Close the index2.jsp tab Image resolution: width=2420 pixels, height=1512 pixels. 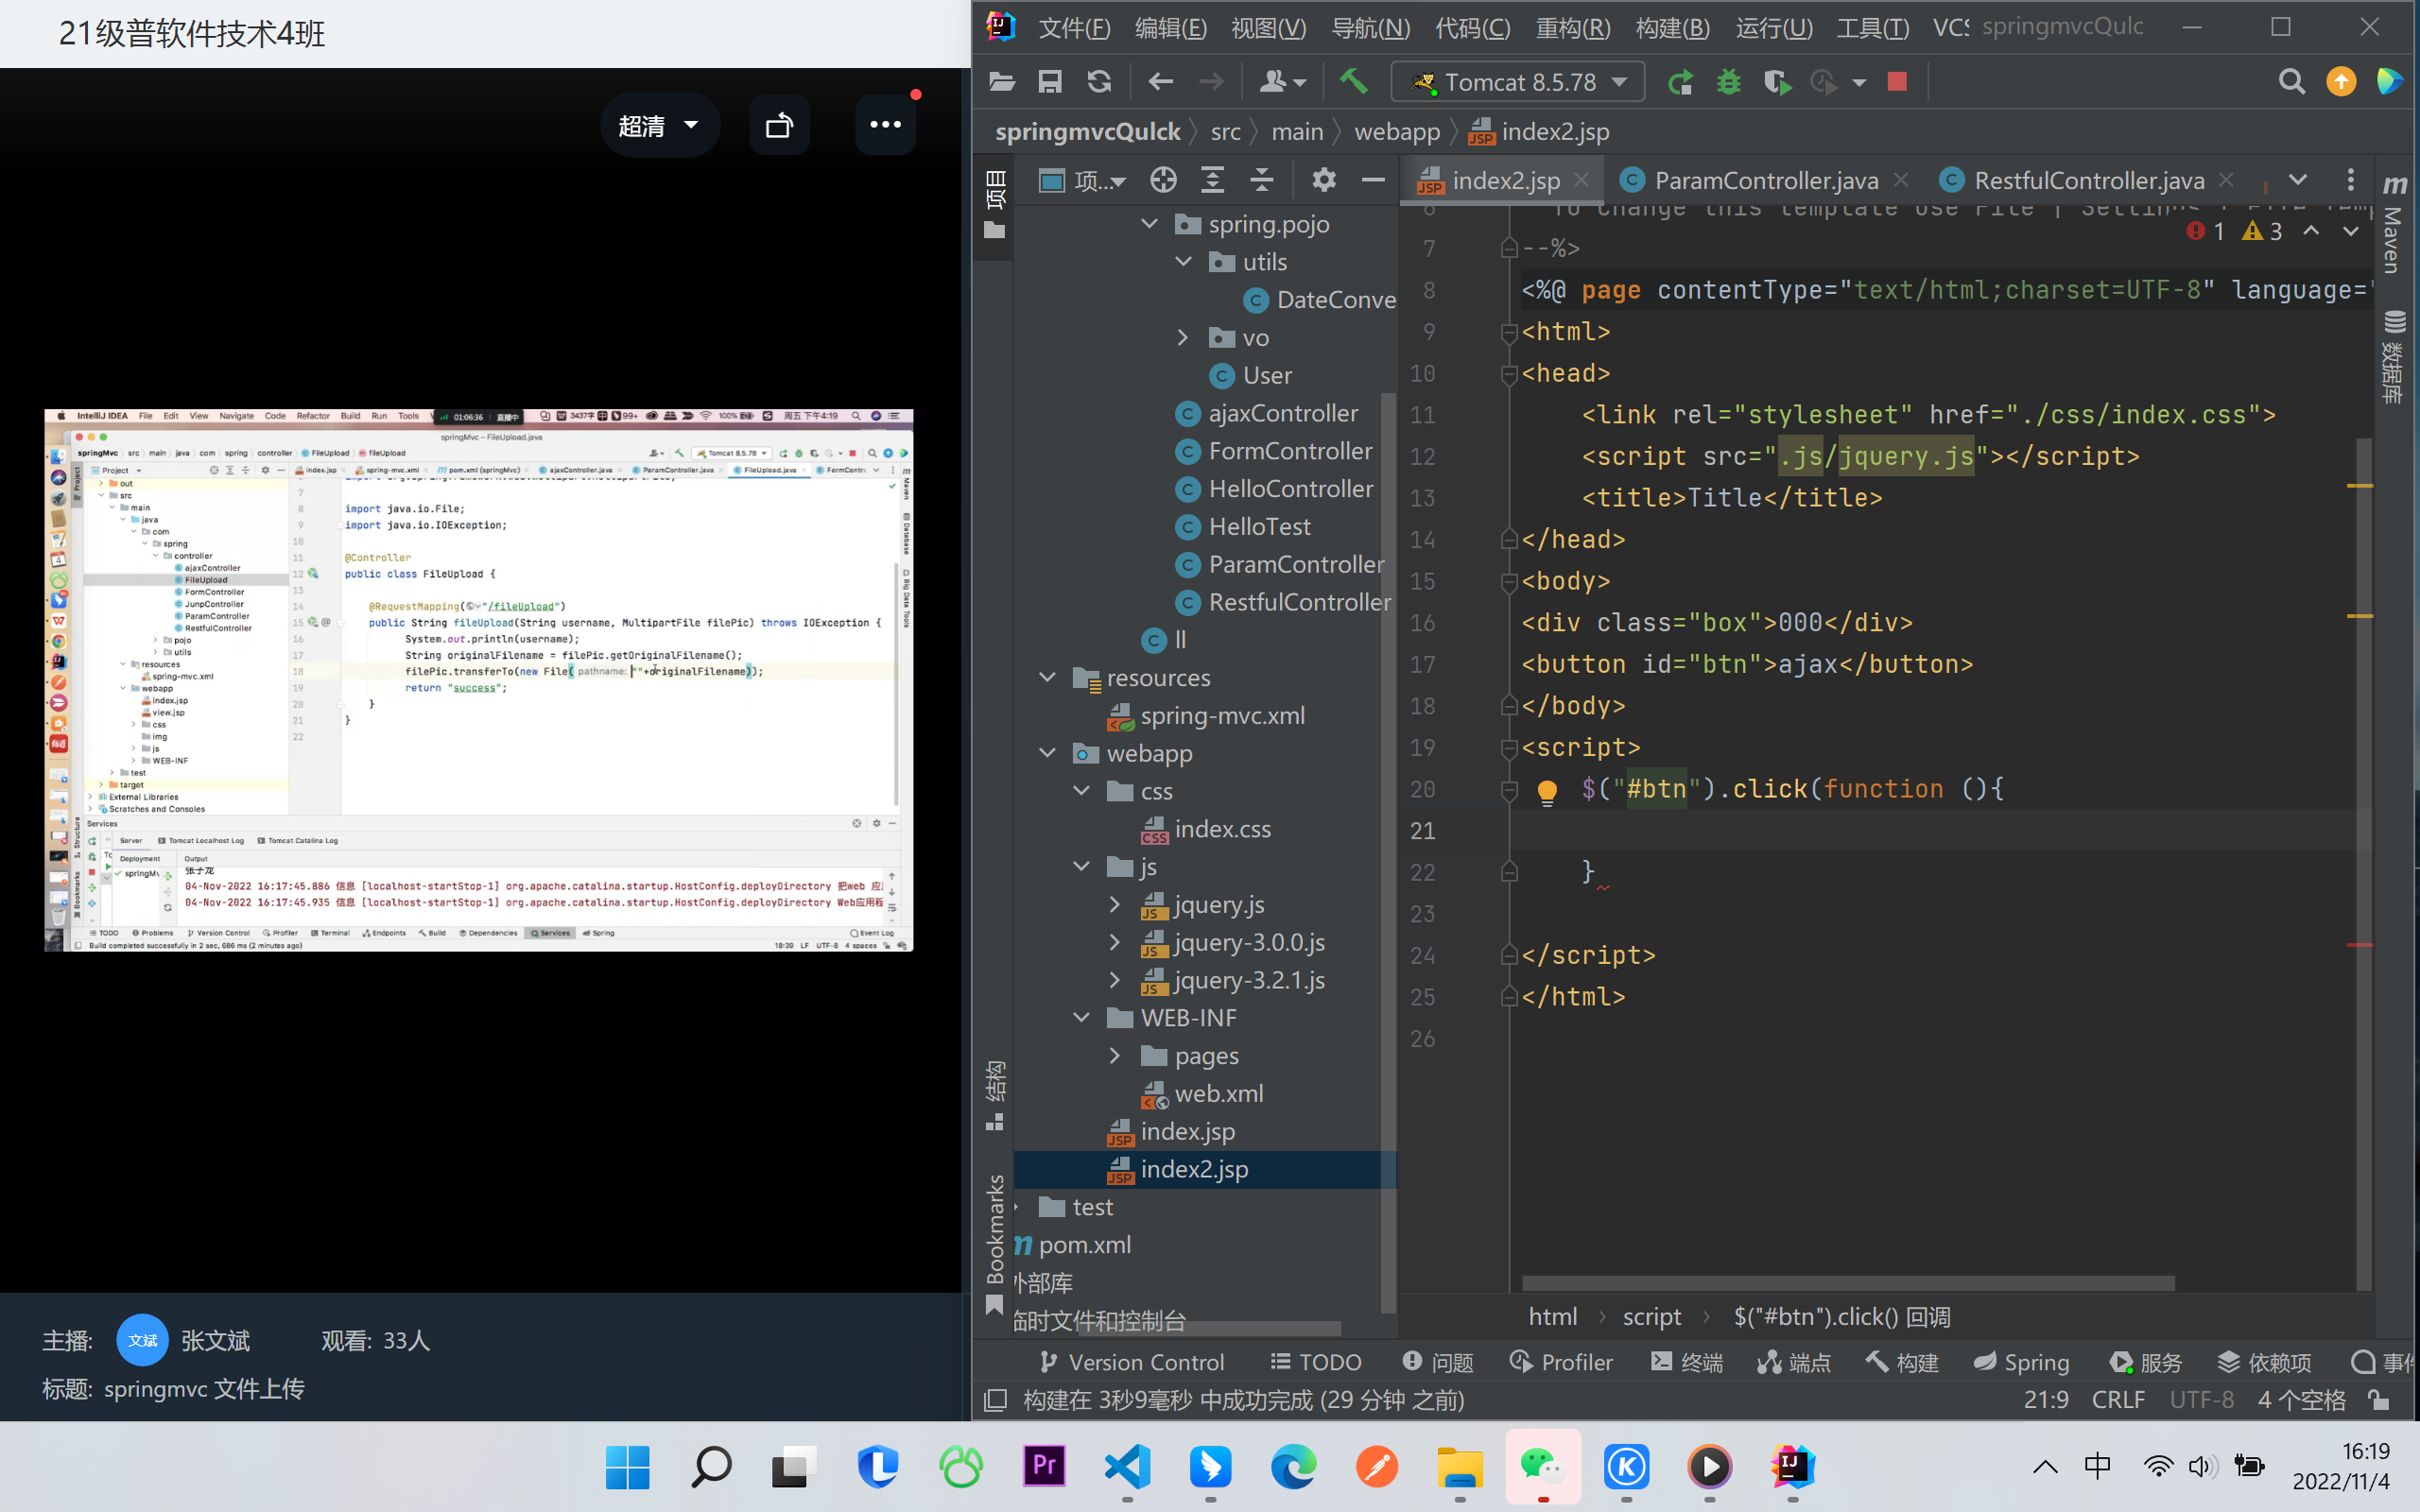click(x=1581, y=180)
